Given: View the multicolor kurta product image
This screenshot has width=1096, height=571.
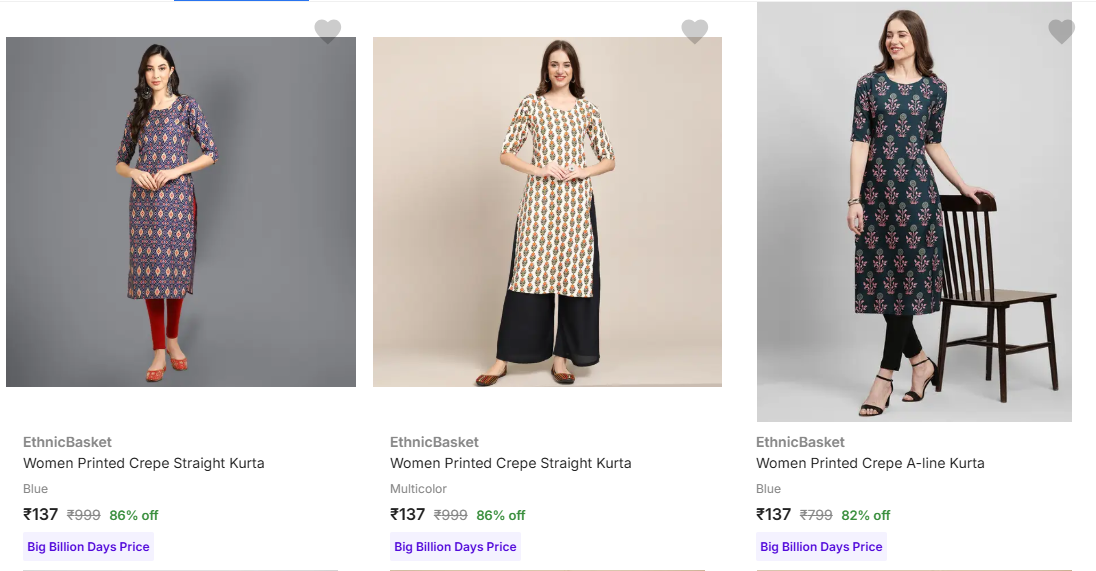Looking at the screenshot, I should (x=547, y=212).
